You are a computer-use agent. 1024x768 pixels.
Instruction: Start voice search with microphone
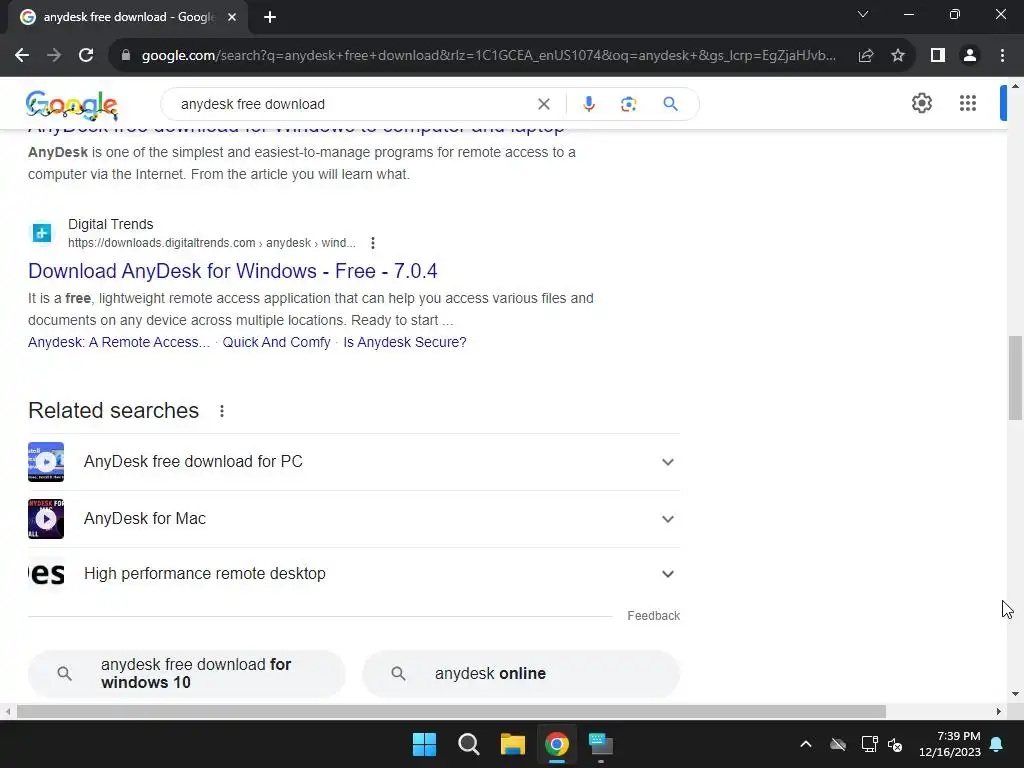pyautogui.click(x=588, y=104)
